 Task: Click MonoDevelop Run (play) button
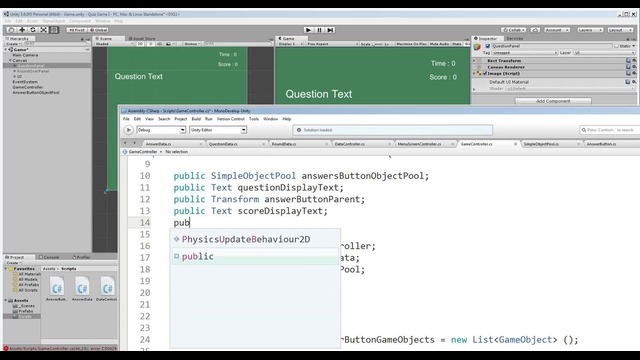128,130
